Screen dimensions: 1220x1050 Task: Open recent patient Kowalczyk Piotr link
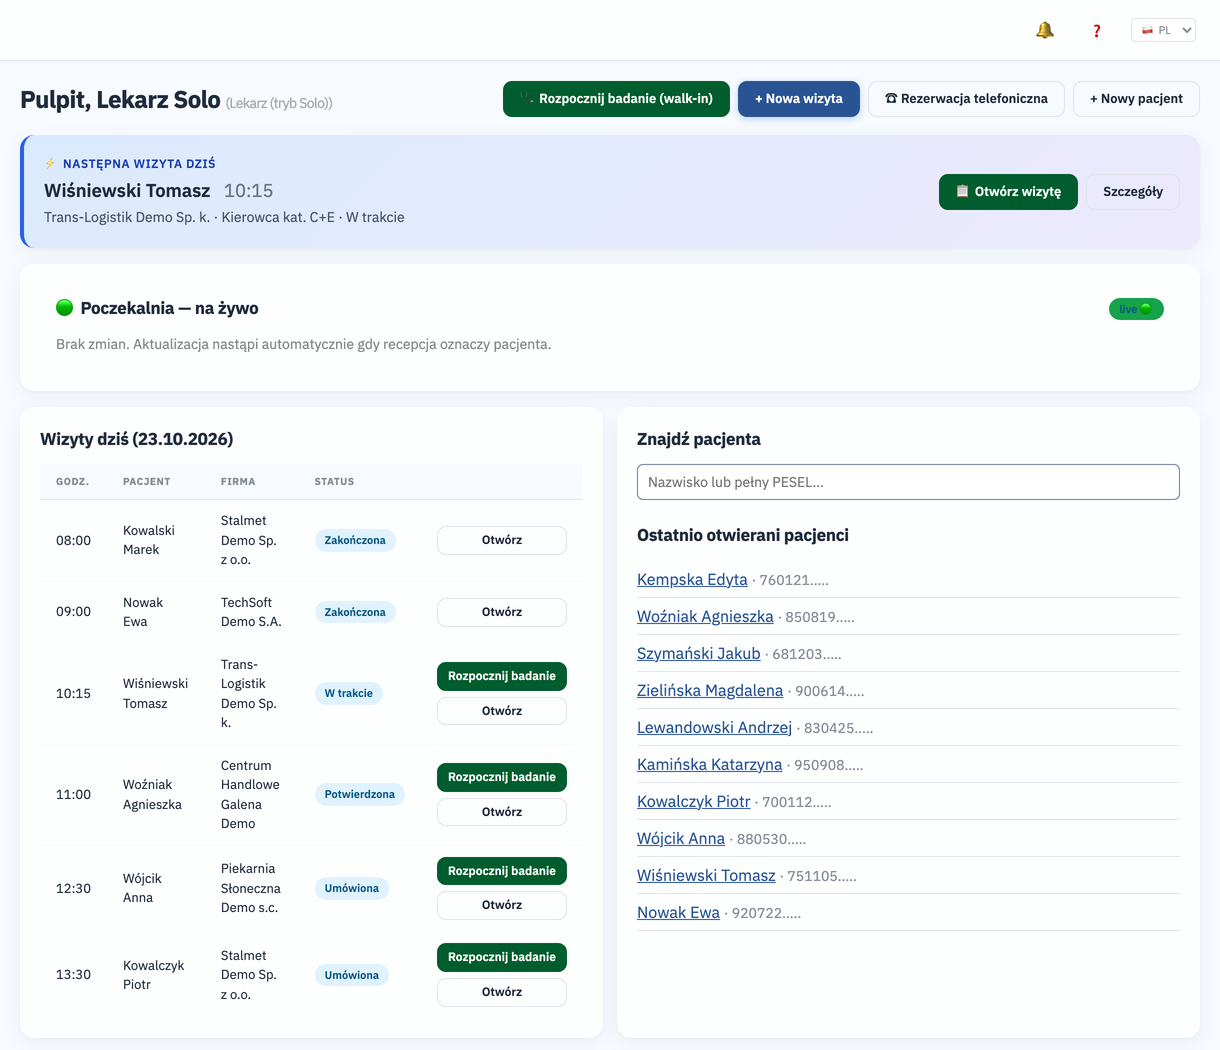click(693, 802)
